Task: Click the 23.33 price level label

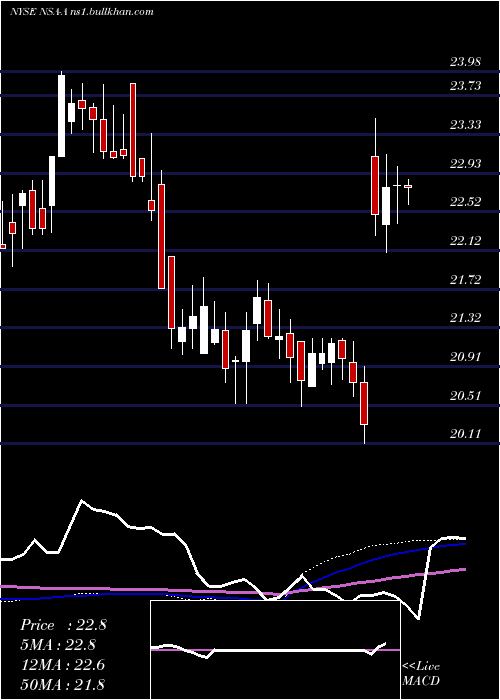Action: coord(465,125)
